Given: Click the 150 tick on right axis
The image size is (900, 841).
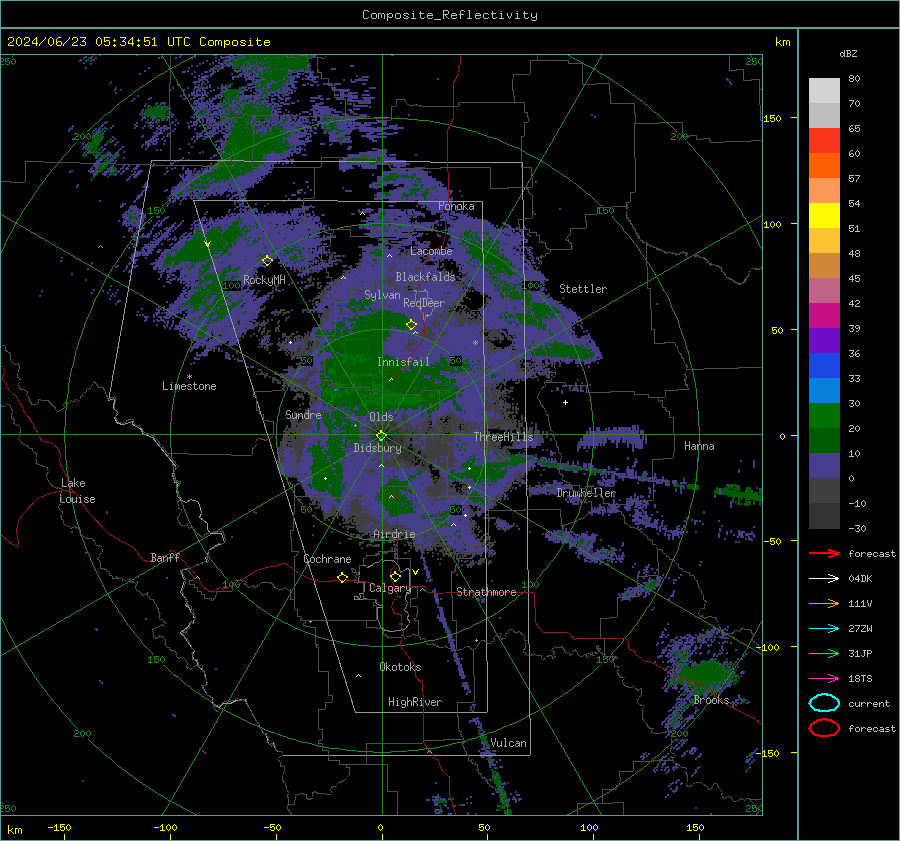Looking at the screenshot, I should click(773, 118).
